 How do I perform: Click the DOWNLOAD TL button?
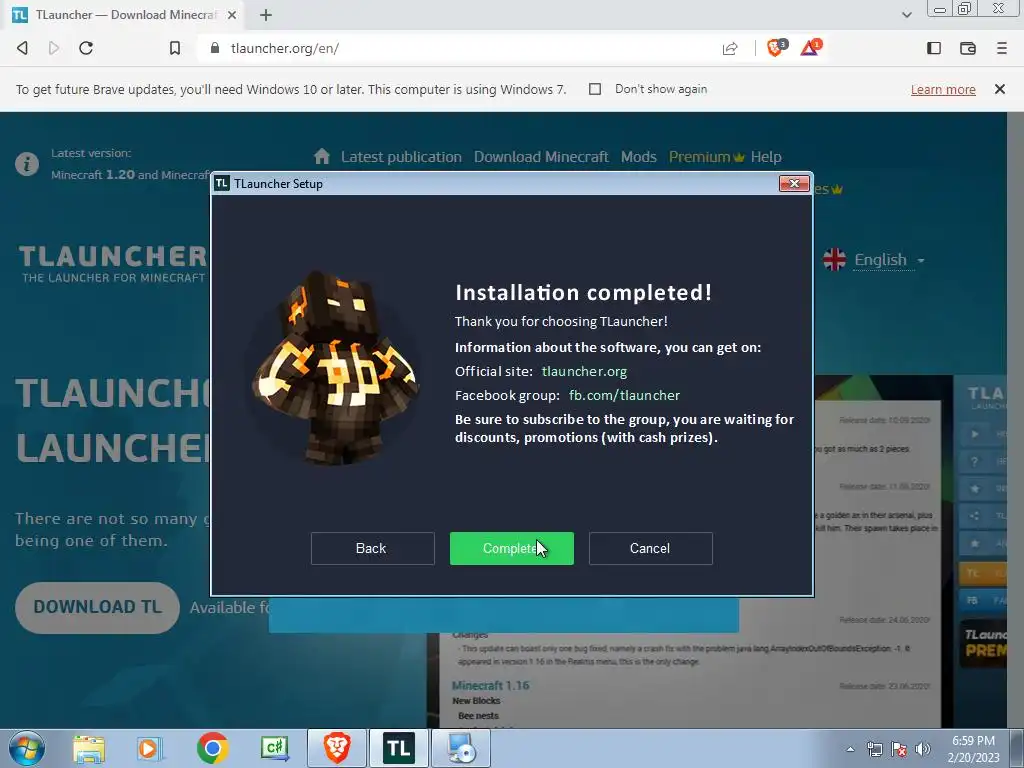click(97, 607)
